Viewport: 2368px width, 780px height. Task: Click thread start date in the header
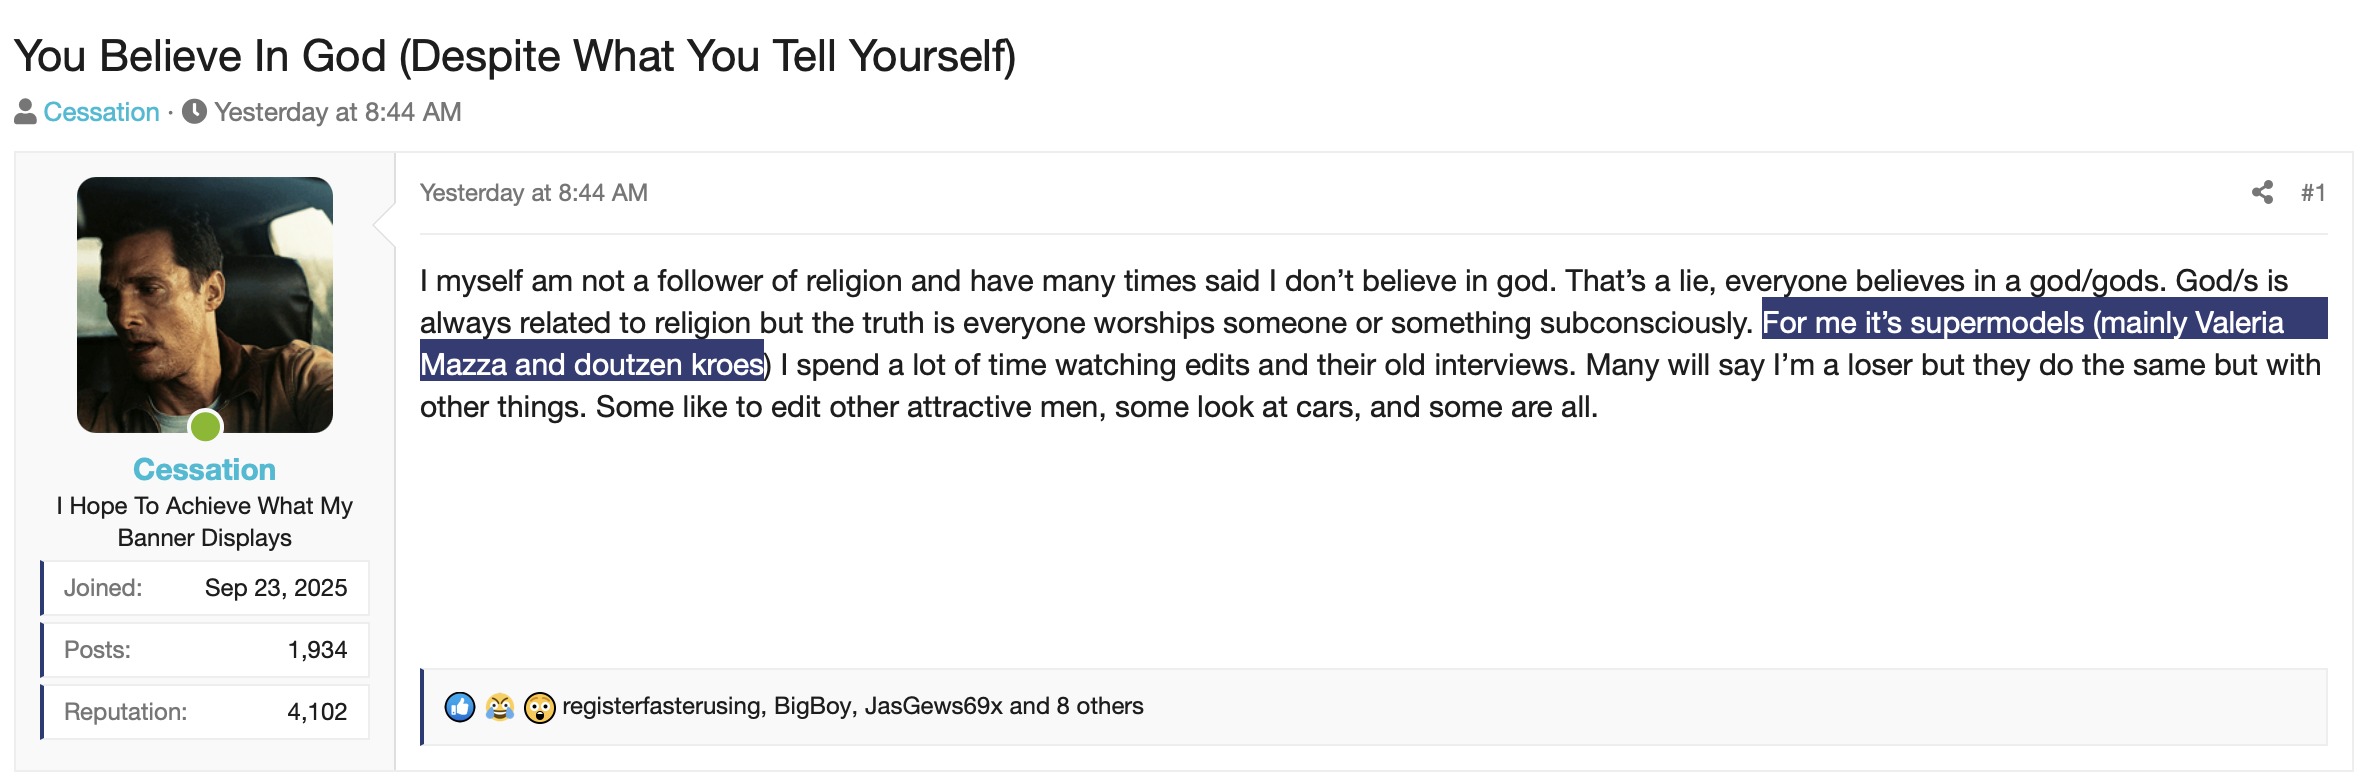coord(337,112)
